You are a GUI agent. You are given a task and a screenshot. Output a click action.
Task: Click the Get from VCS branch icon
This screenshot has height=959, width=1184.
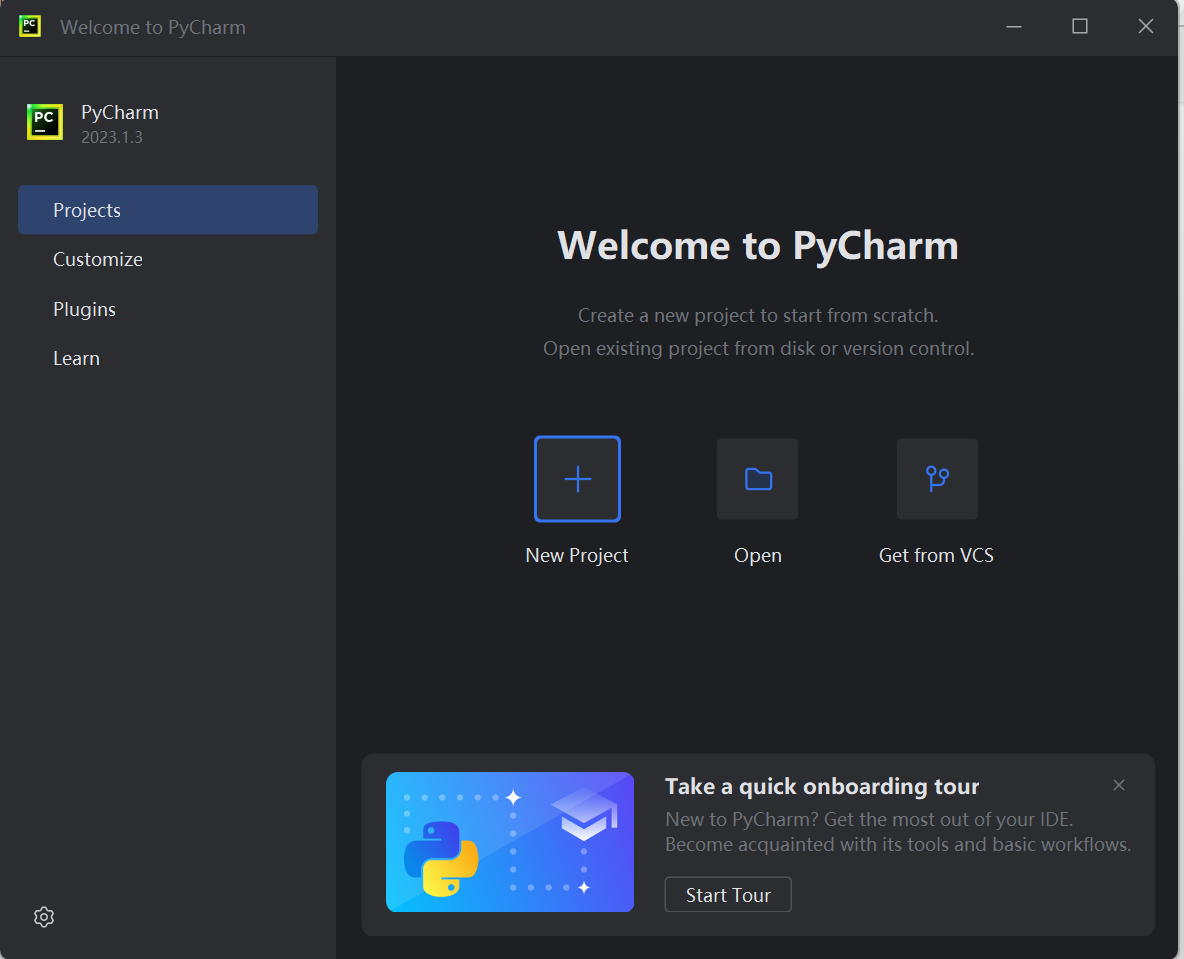[937, 479]
